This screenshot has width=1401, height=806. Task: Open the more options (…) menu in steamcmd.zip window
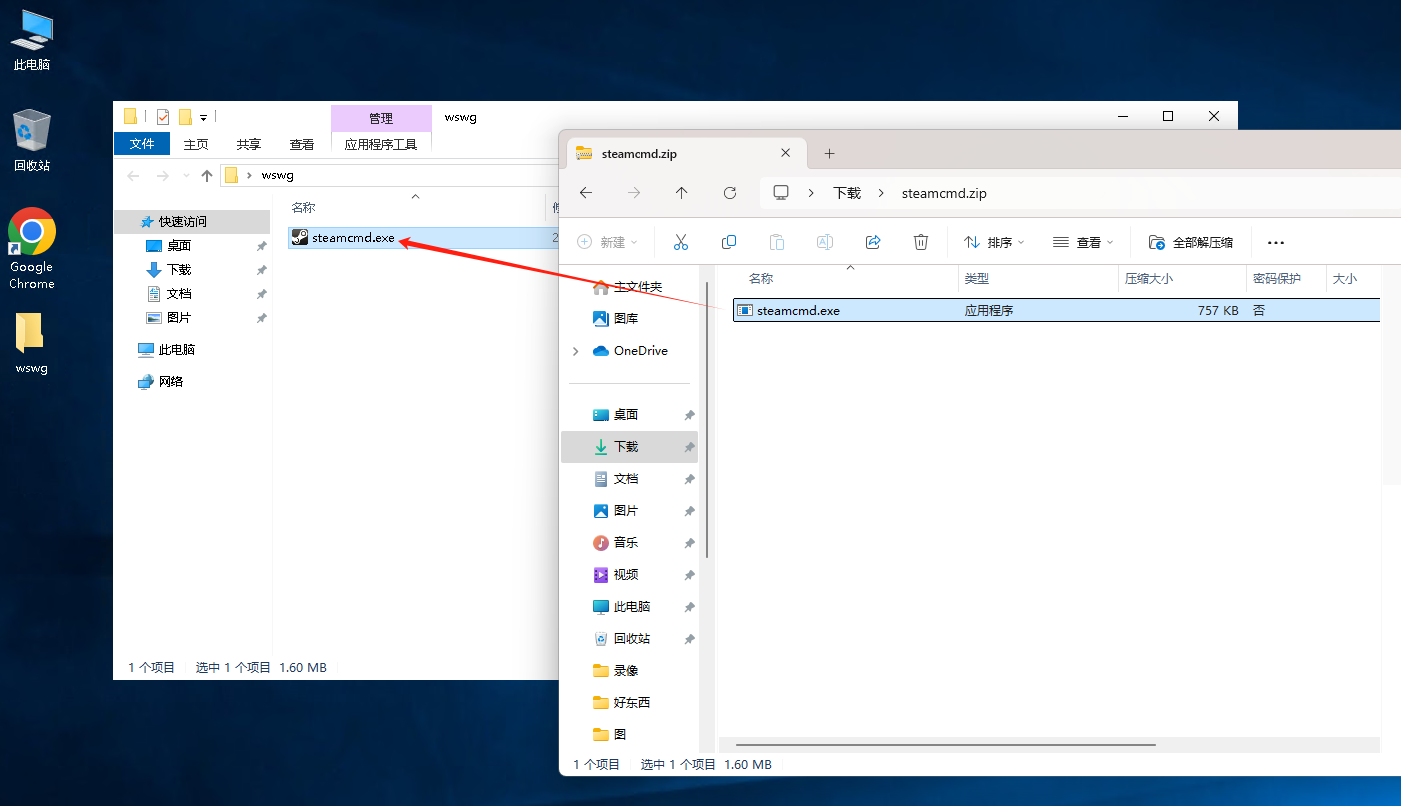tap(1275, 242)
